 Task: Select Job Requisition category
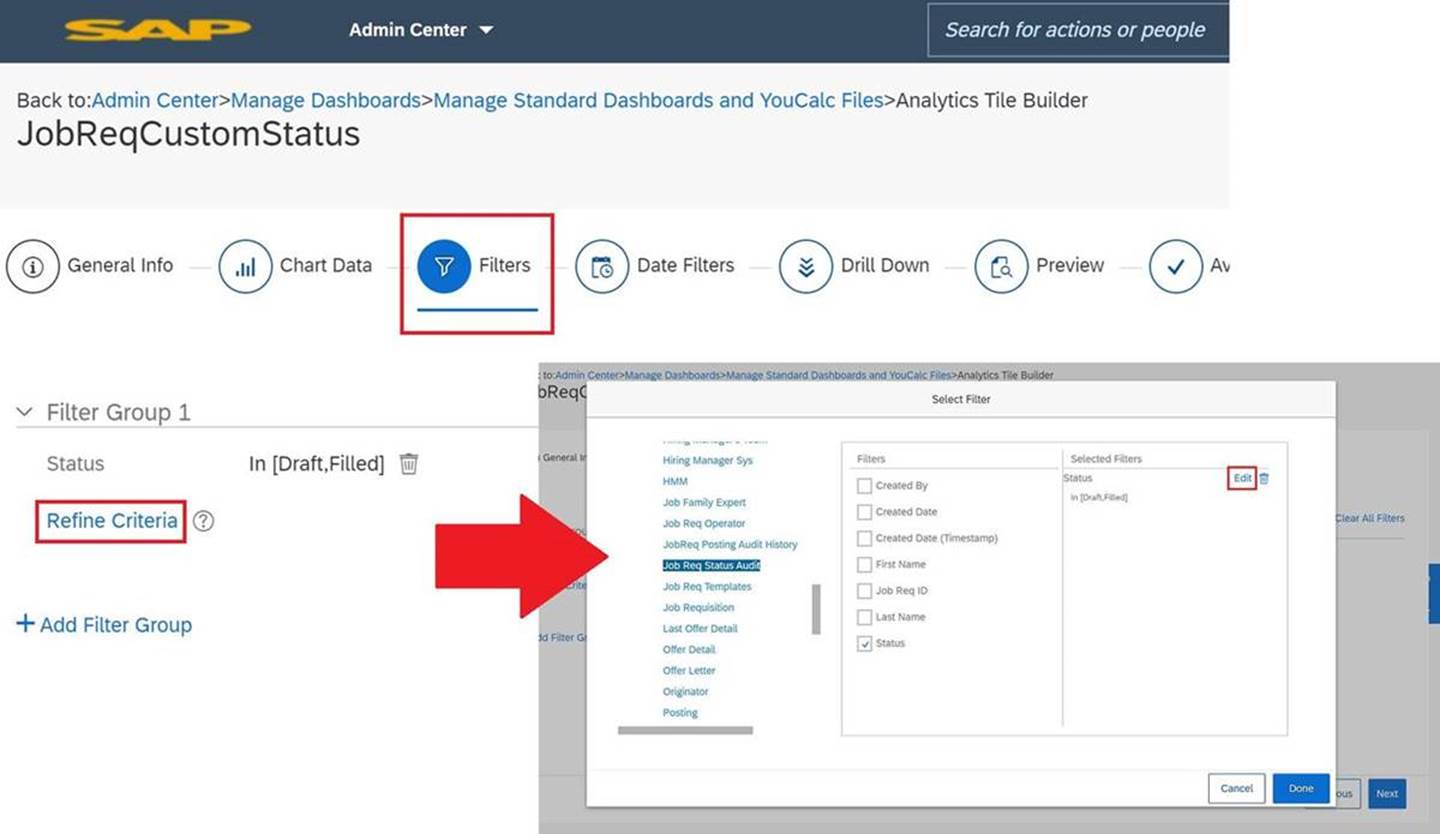(x=698, y=608)
